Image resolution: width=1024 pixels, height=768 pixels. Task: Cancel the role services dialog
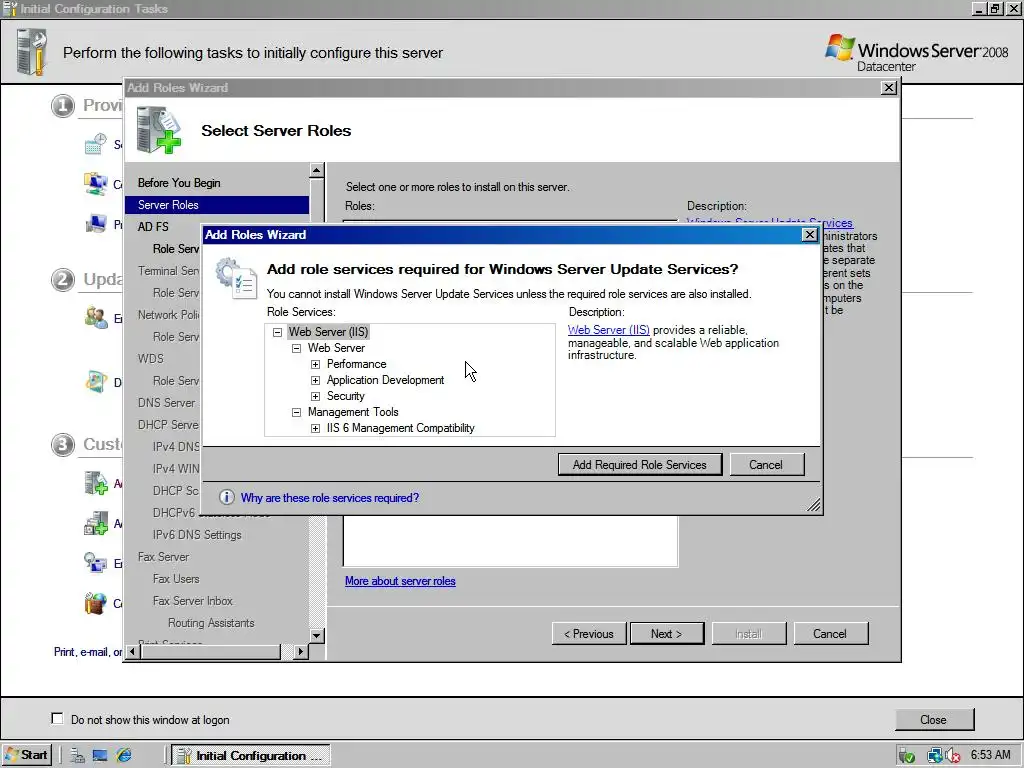(767, 465)
